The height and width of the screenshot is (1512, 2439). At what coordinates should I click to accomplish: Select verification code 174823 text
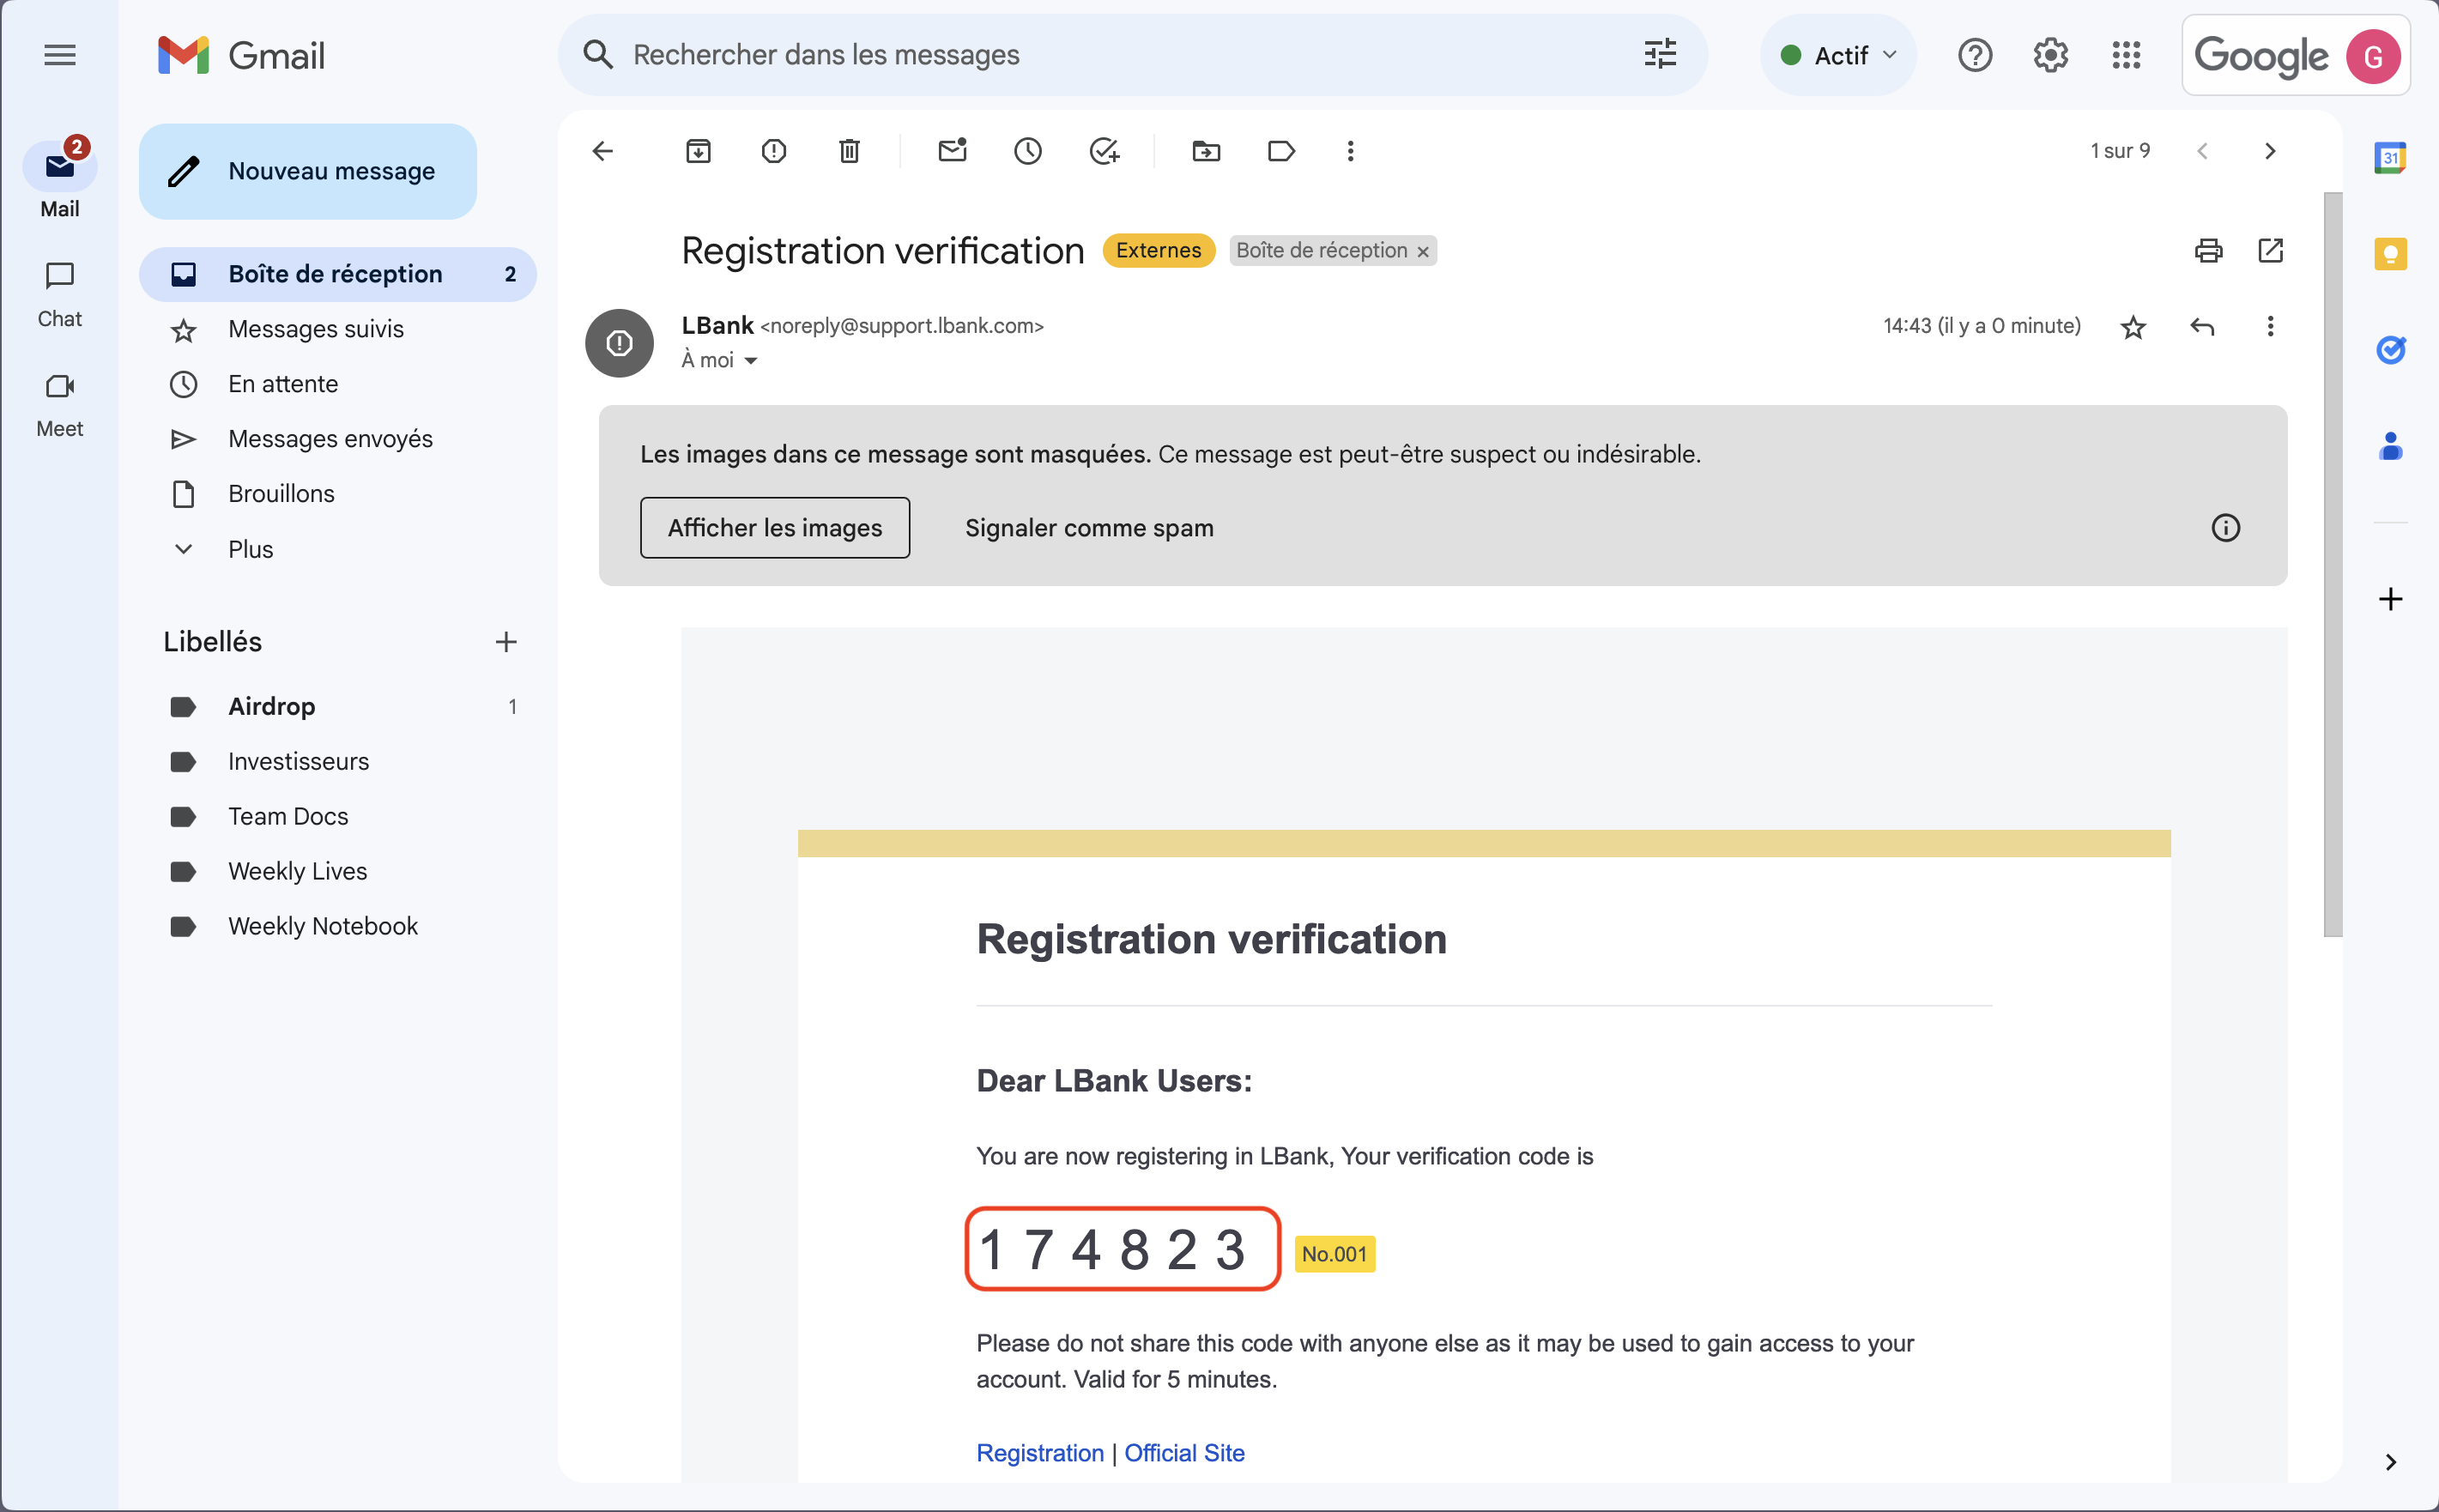[x=1113, y=1250]
